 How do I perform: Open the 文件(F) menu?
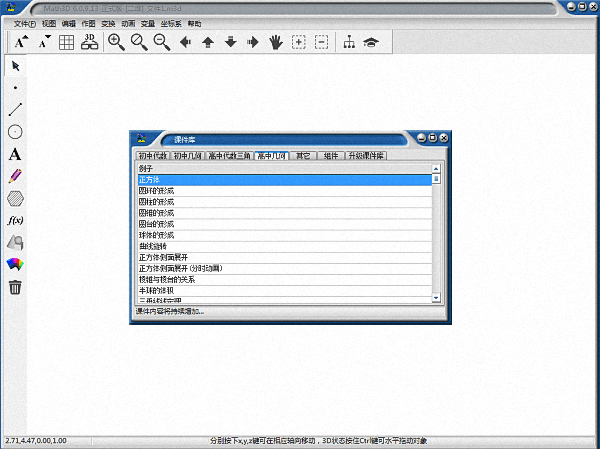pyautogui.click(x=24, y=22)
